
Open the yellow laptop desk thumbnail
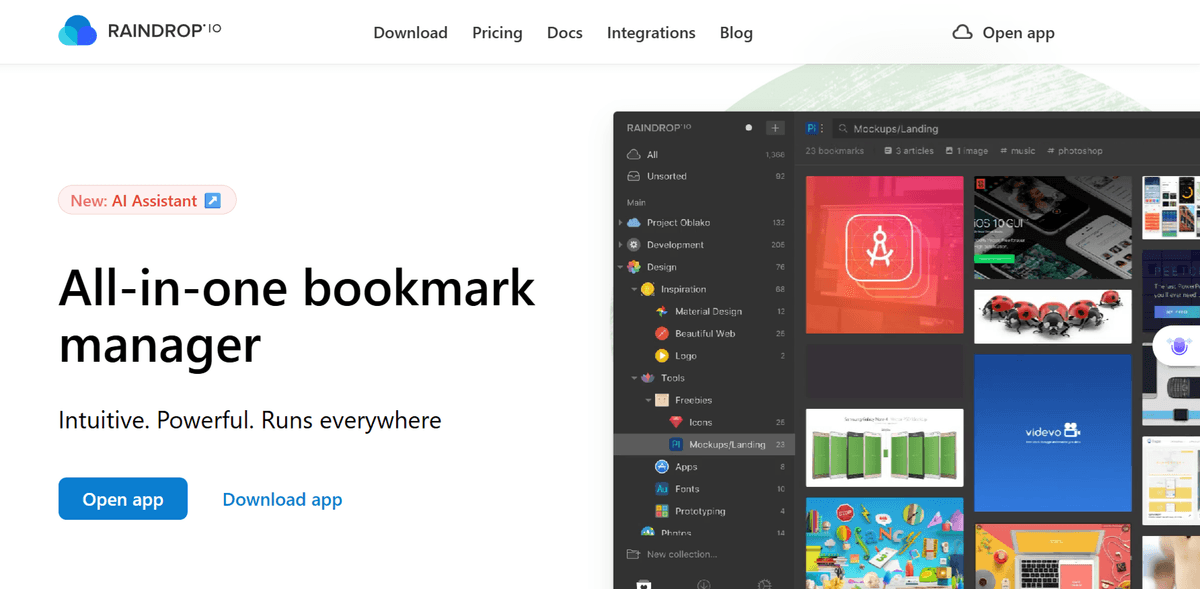1053,556
